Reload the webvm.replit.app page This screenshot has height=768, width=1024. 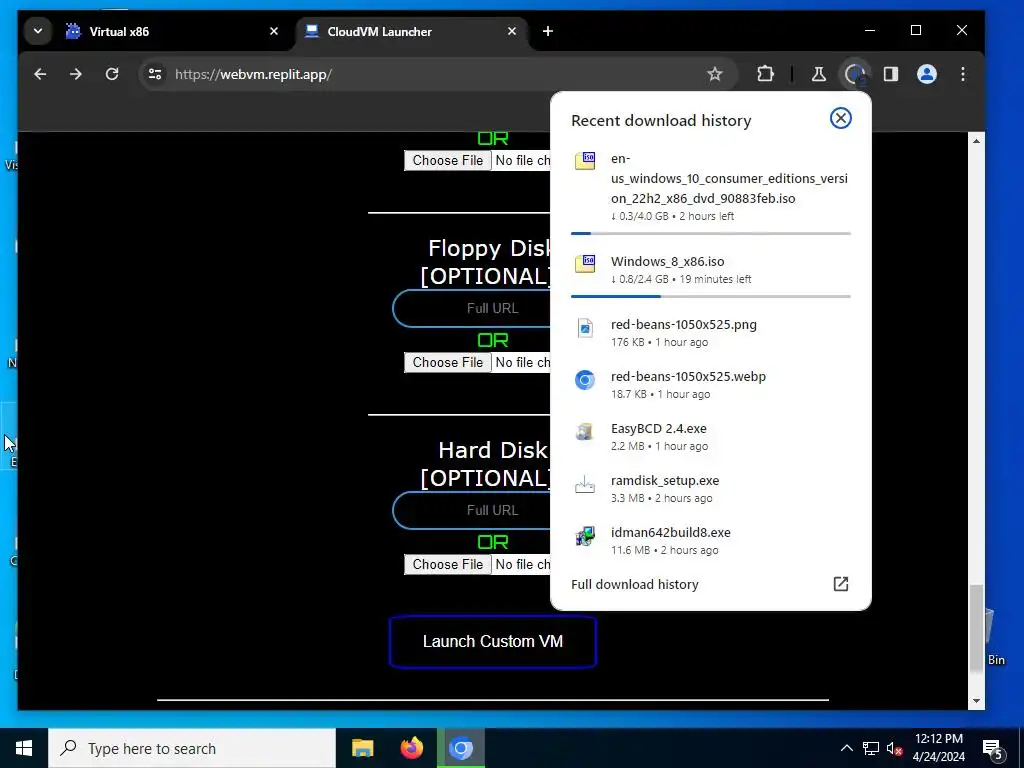pos(112,74)
